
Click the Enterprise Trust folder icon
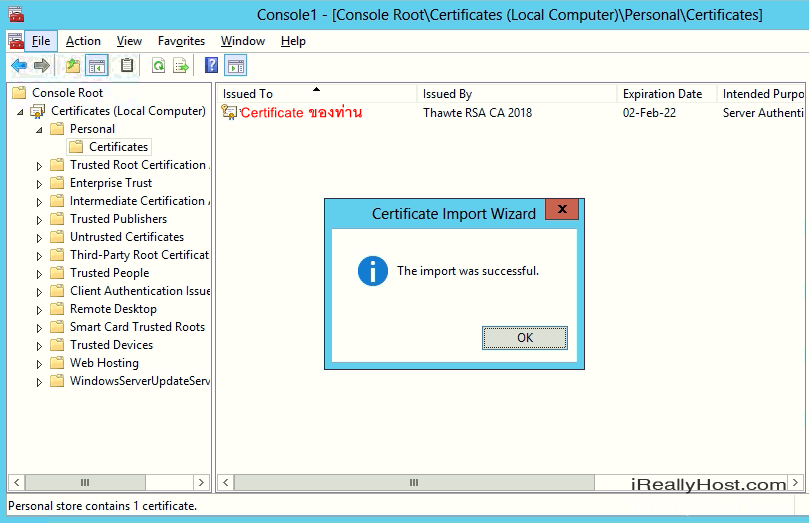pyautogui.click(x=57, y=183)
